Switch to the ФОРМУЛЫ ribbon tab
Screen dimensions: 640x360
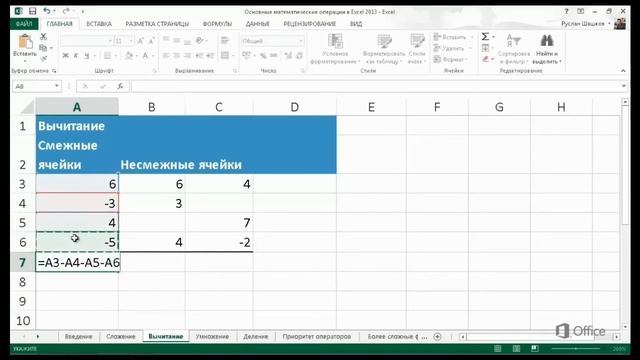tap(217, 24)
